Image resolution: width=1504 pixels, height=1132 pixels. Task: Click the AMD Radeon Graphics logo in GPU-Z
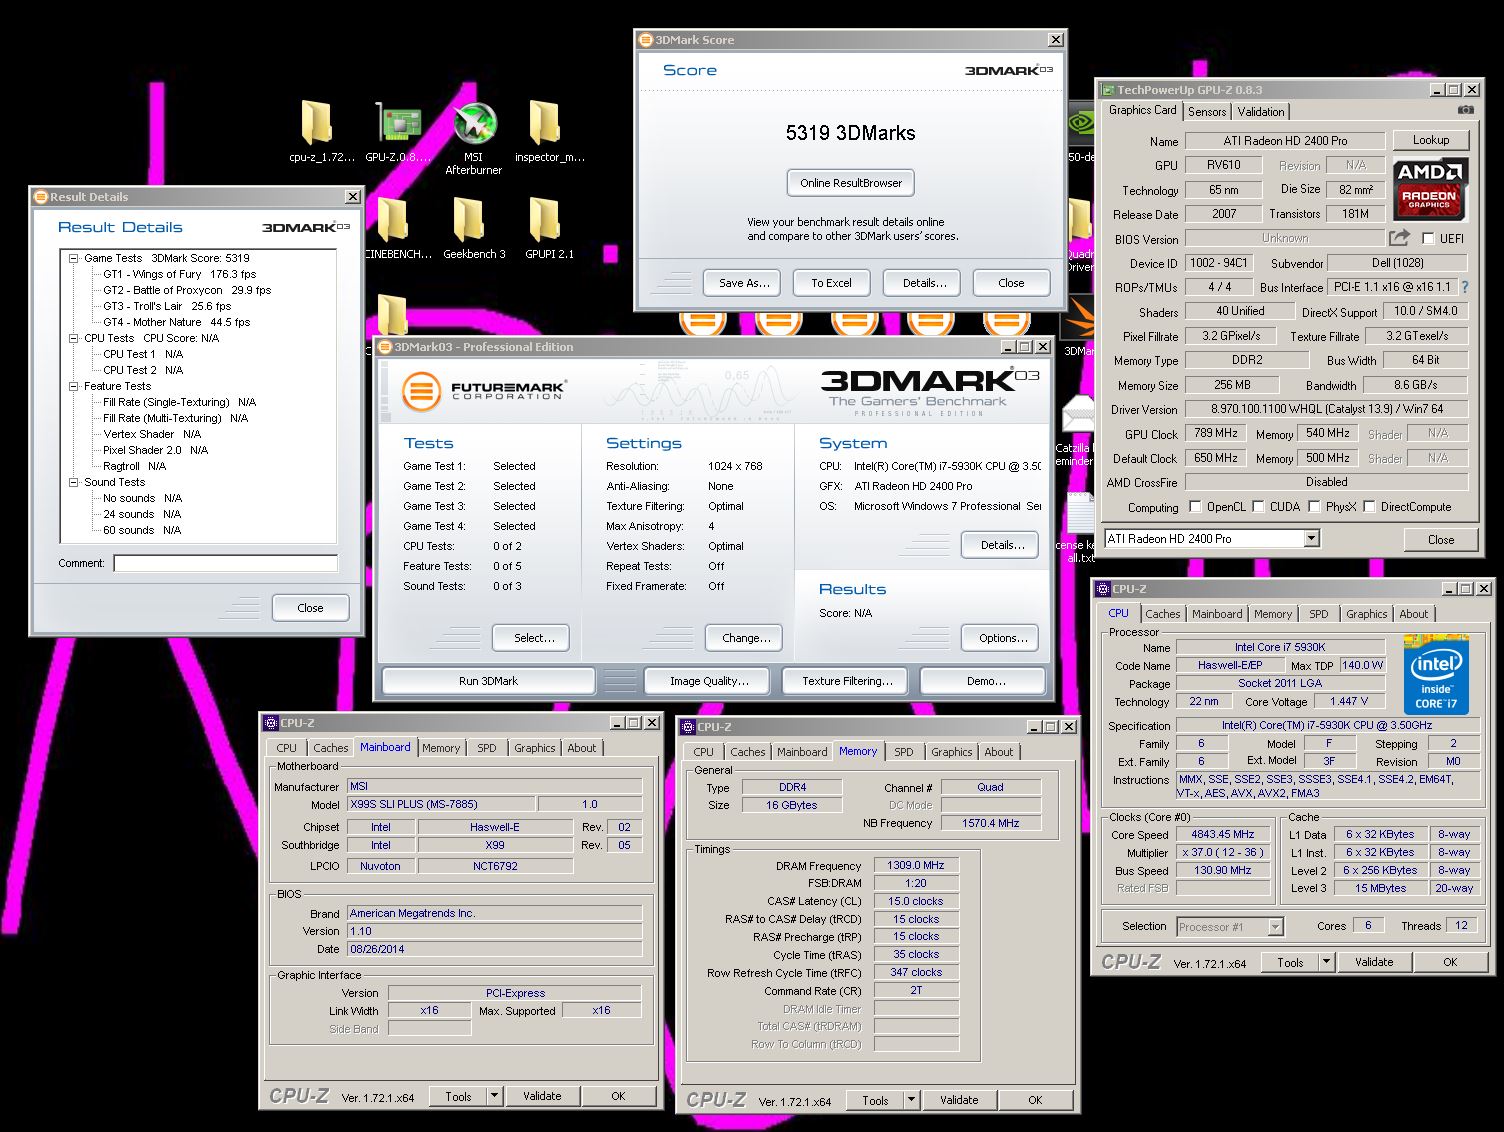click(1430, 189)
